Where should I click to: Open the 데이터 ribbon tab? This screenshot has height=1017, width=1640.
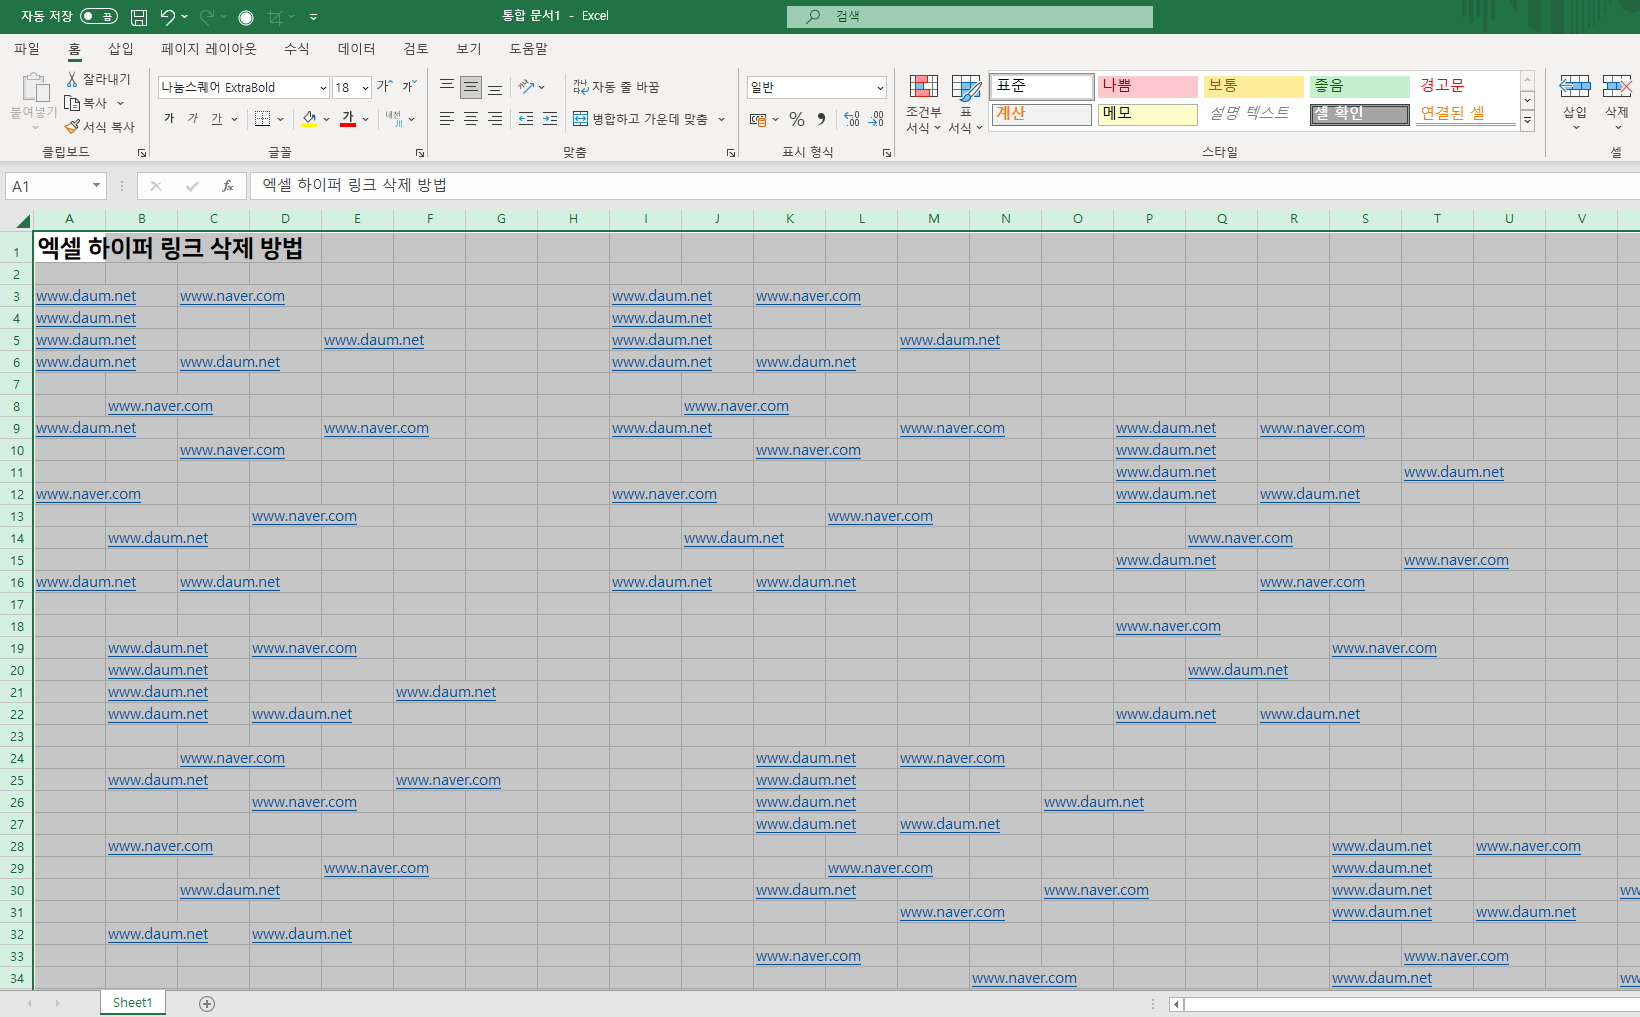click(x=356, y=48)
